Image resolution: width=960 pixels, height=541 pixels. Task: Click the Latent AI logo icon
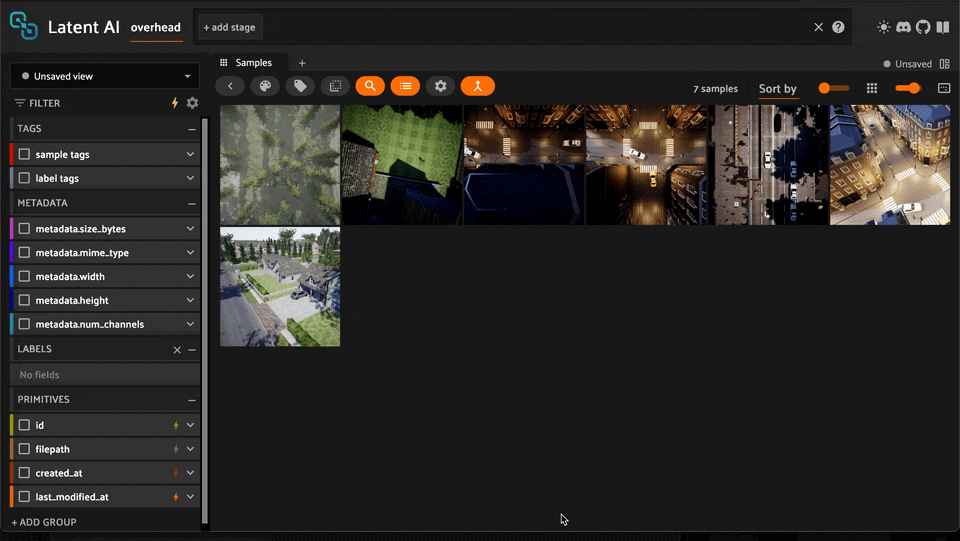point(24,26)
